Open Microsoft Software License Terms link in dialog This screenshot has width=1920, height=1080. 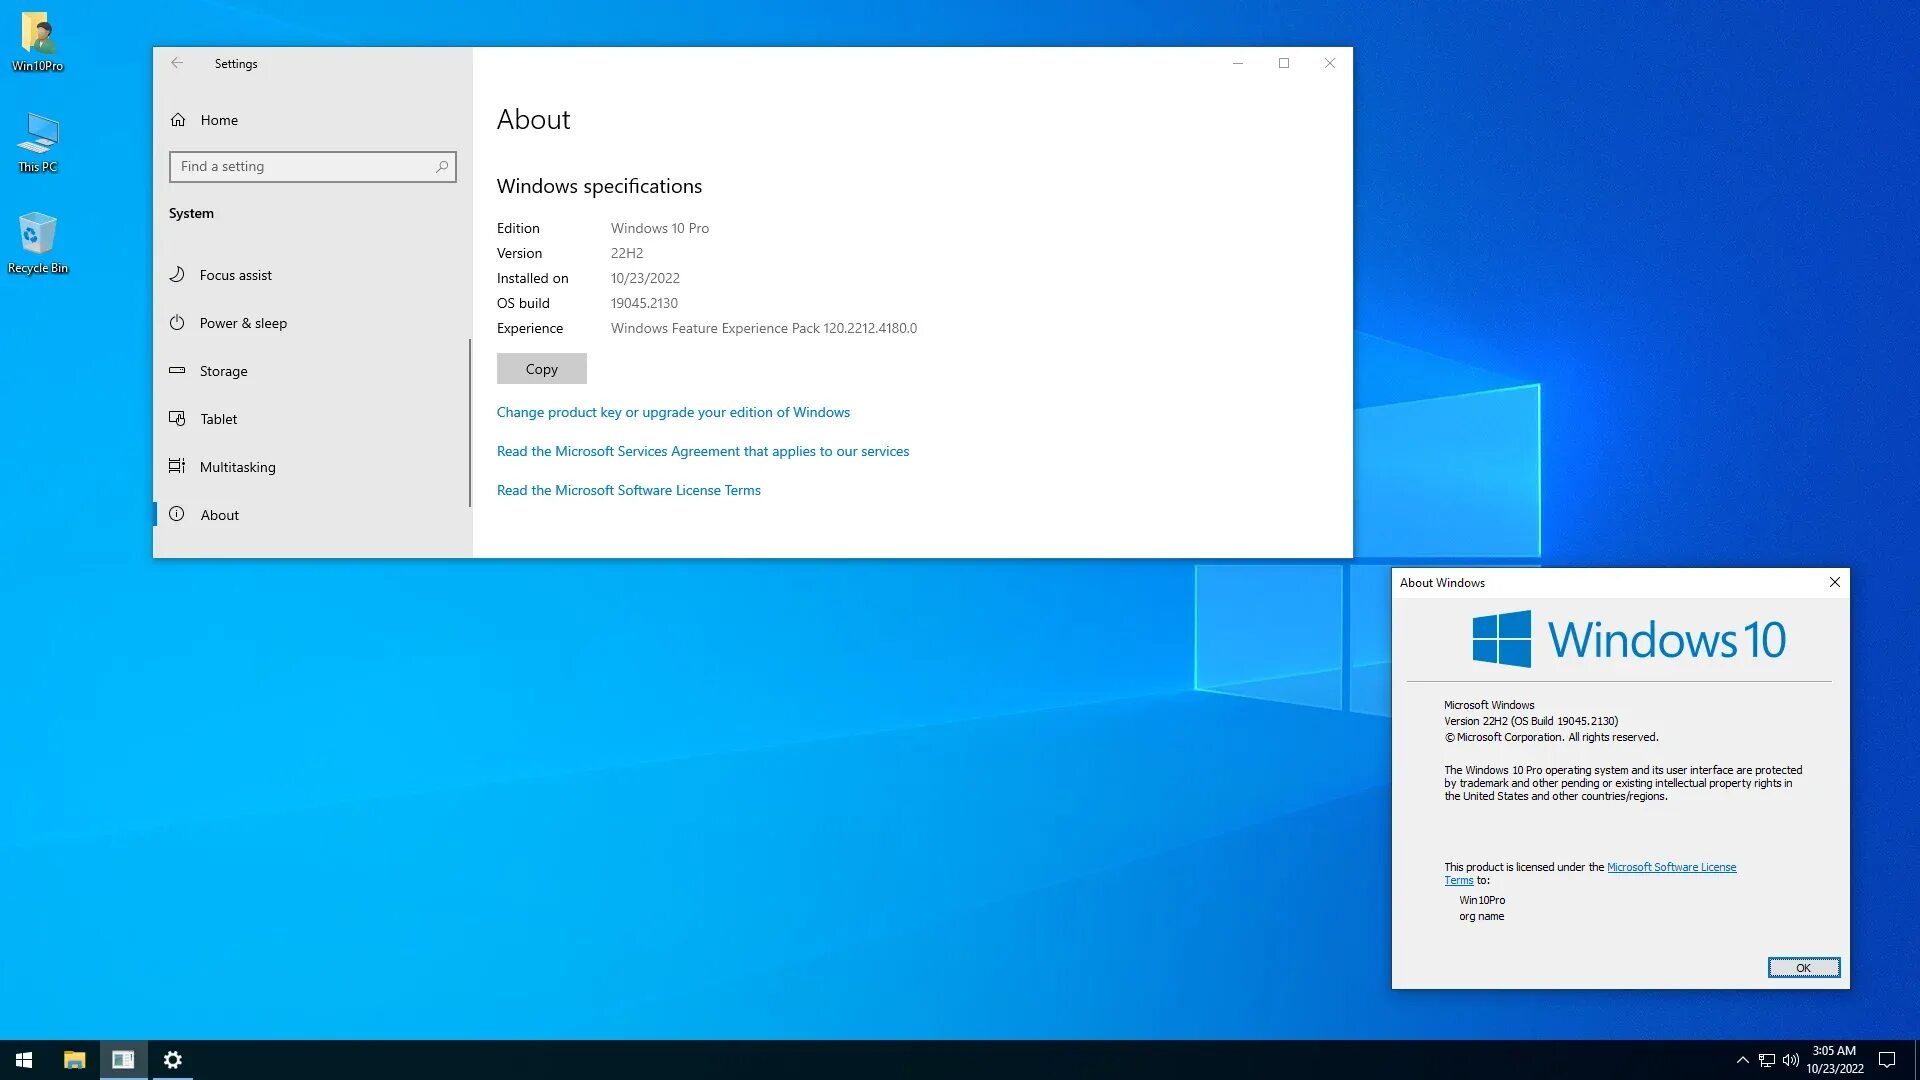click(1670, 867)
